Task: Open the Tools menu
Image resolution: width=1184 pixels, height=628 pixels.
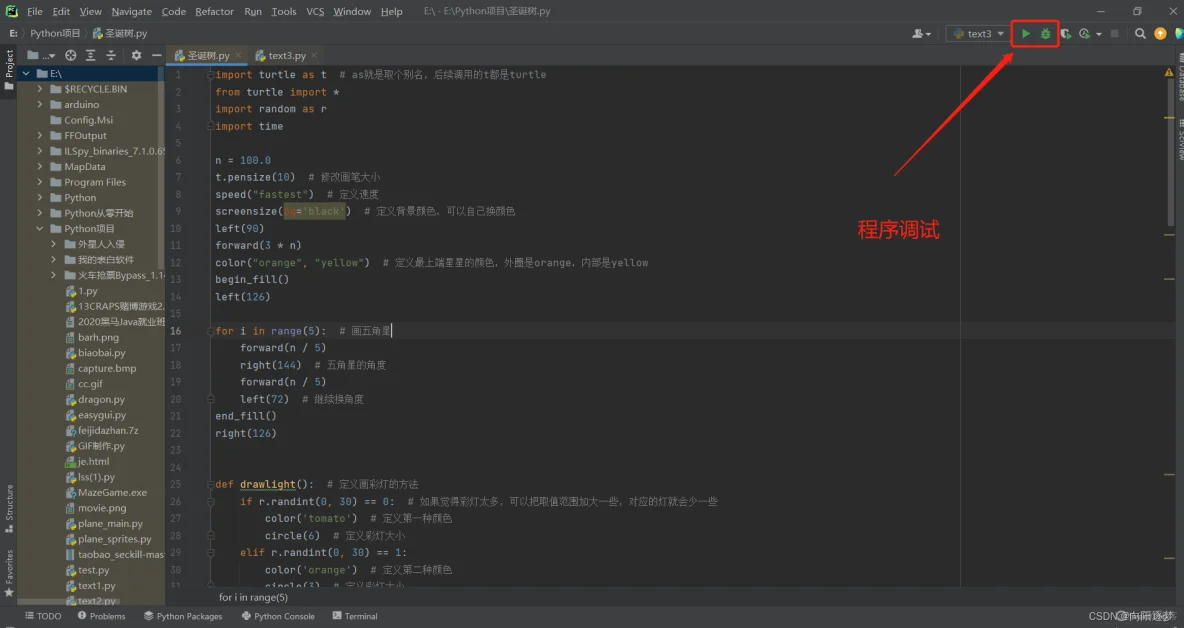Action: (x=284, y=11)
